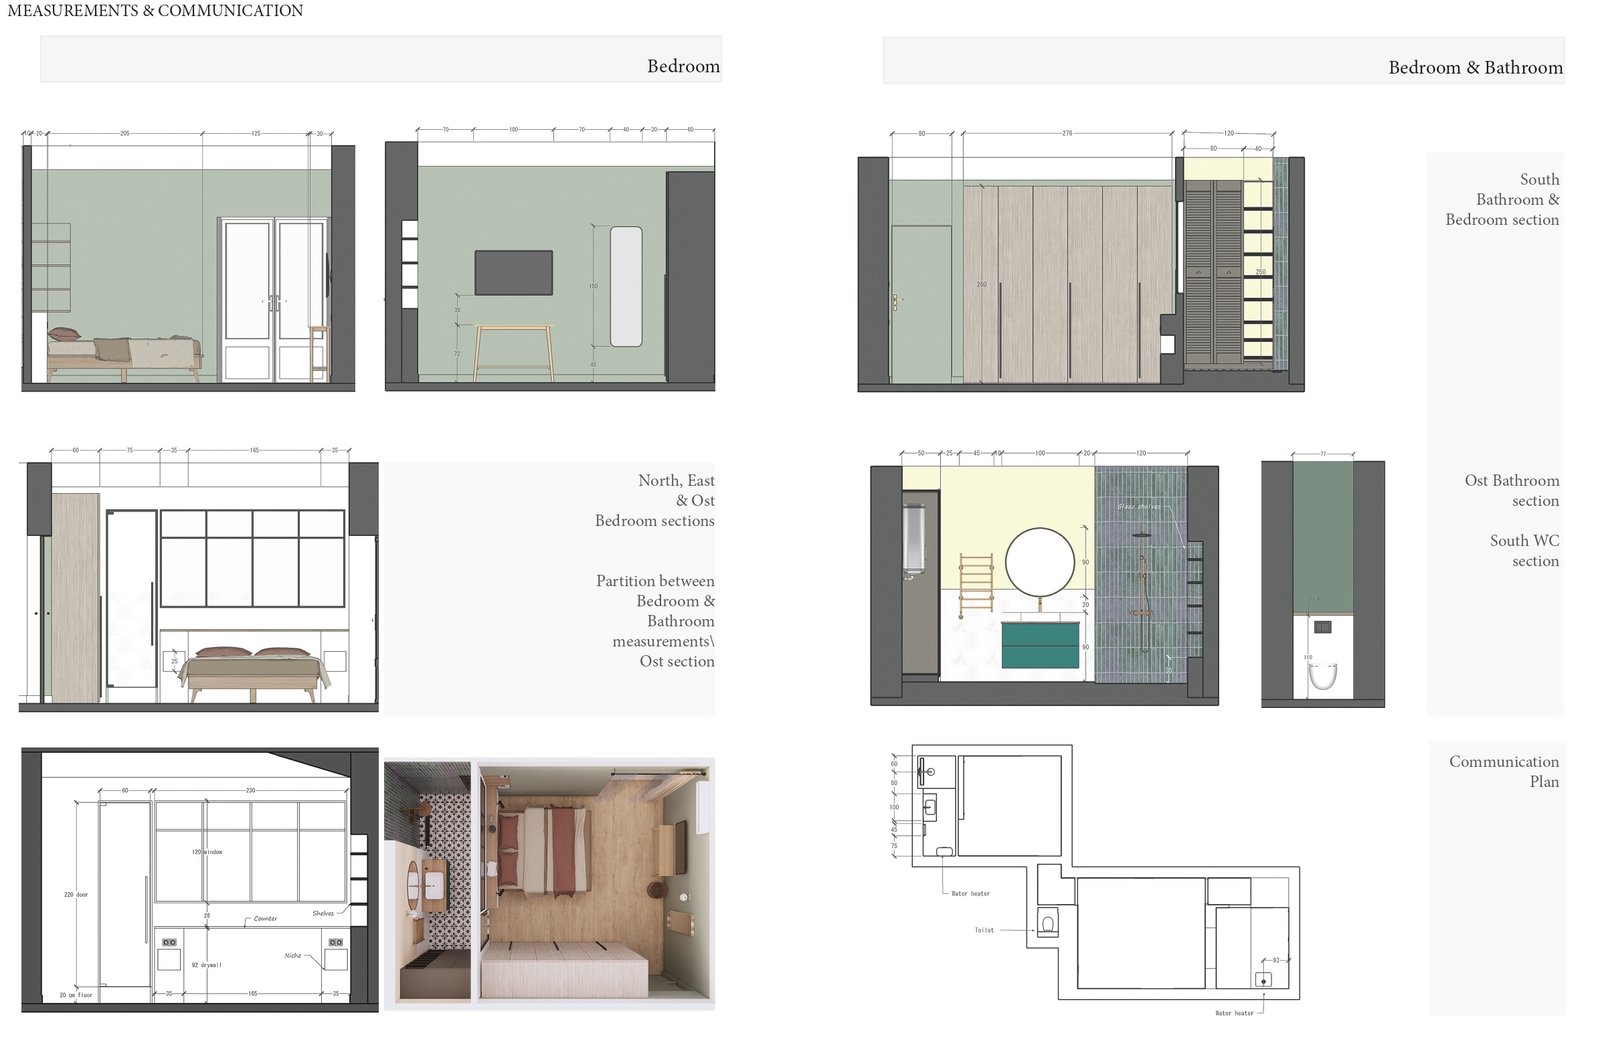This screenshot has height=1062, width=1600.
Task: Click the "South Bathroom & Bedroom section" label
Action: click(x=1502, y=199)
